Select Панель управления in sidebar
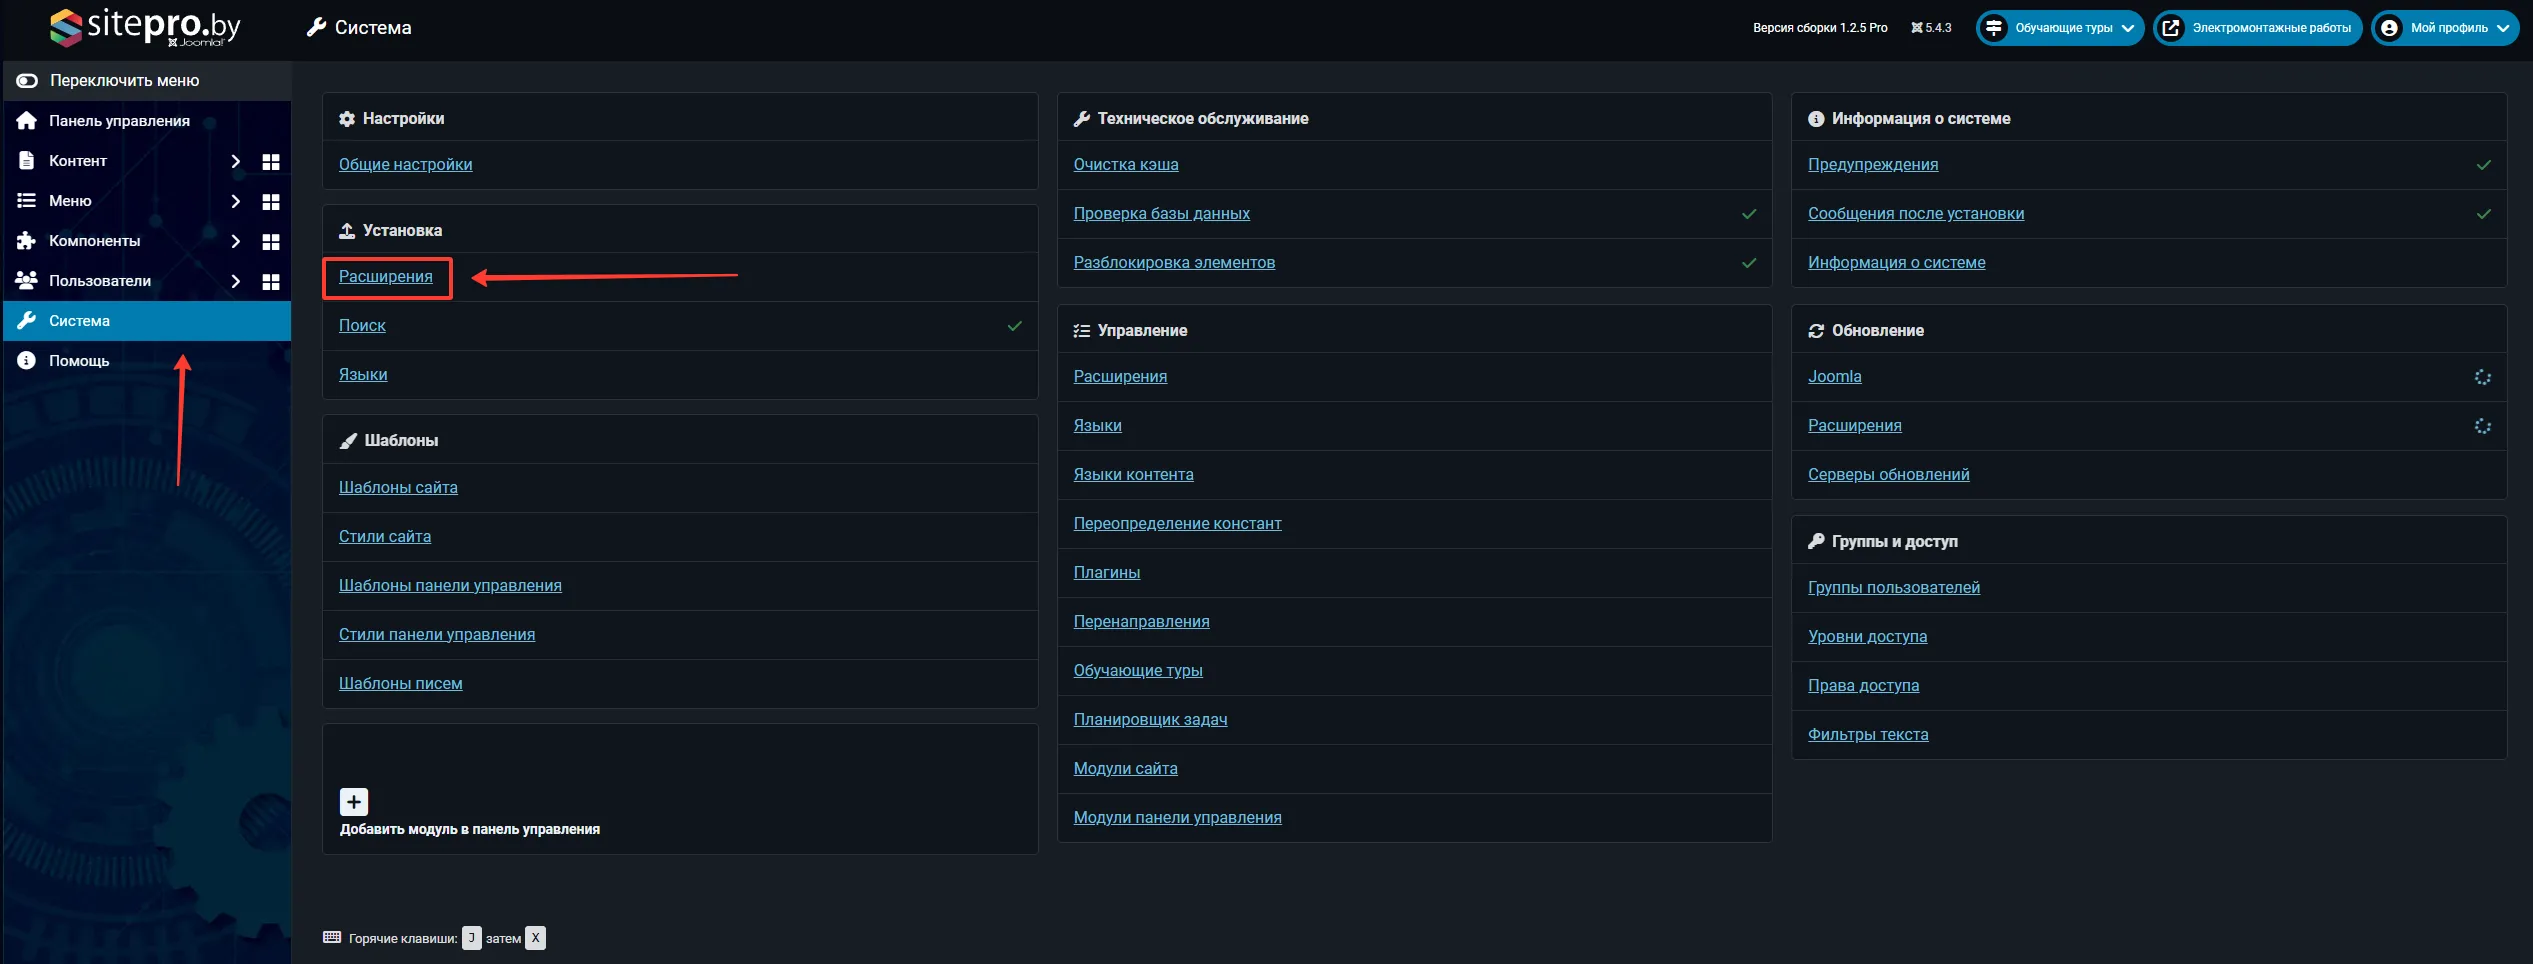This screenshot has width=2533, height=964. click(119, 121)
